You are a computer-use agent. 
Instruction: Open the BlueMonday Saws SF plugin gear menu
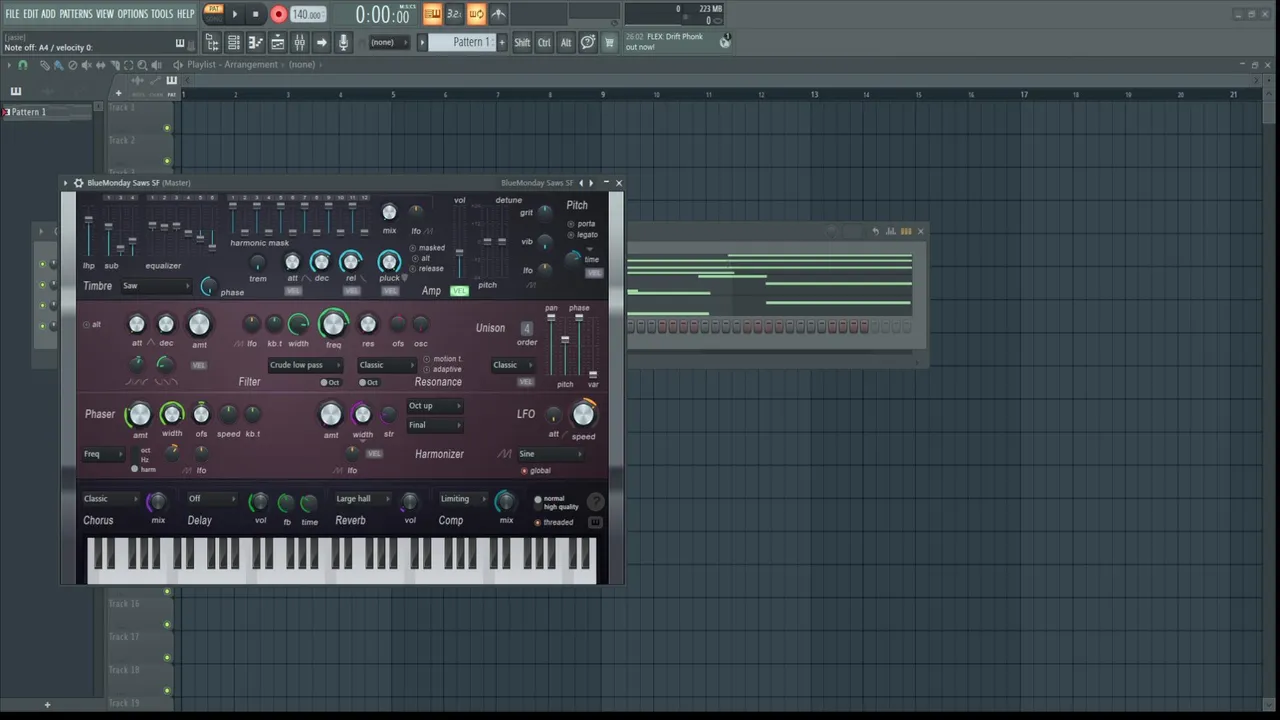pos(78,183)
